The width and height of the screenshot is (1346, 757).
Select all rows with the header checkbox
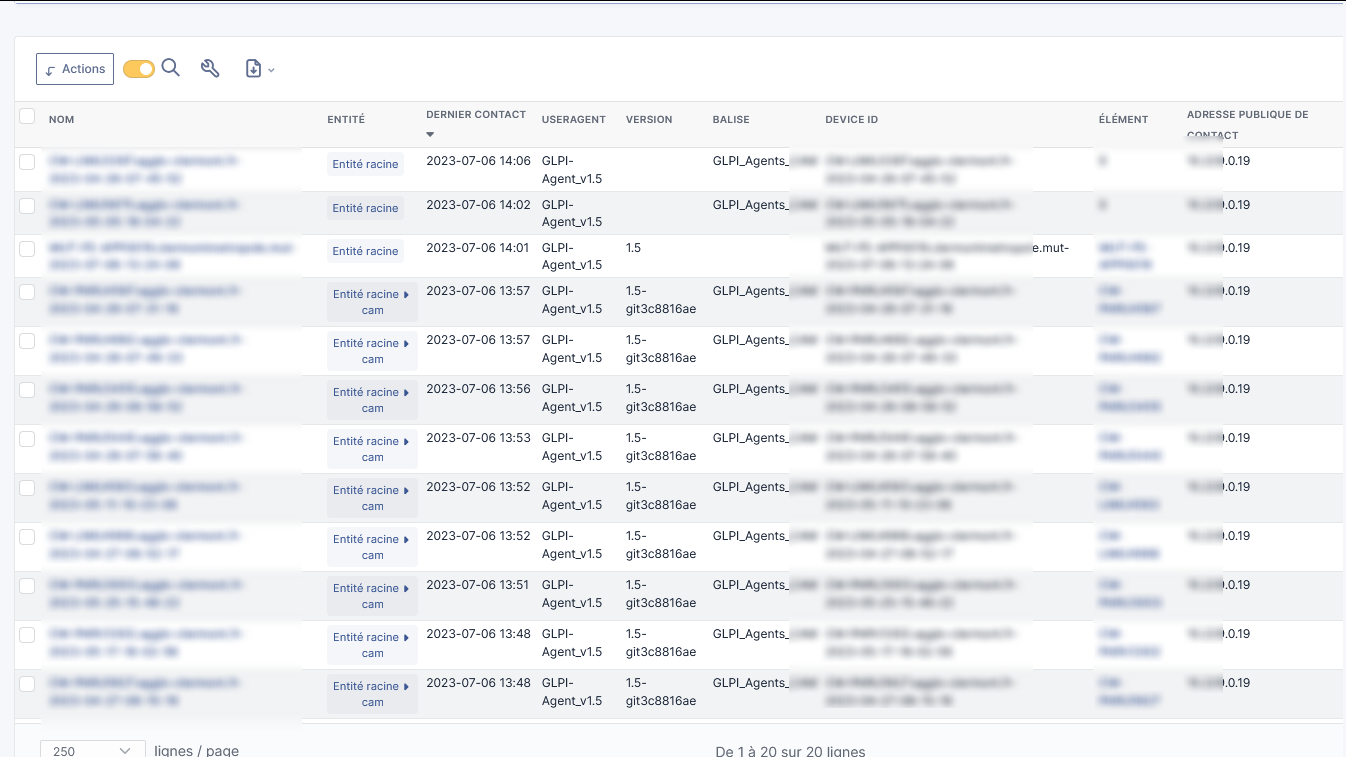click(27, 115)
